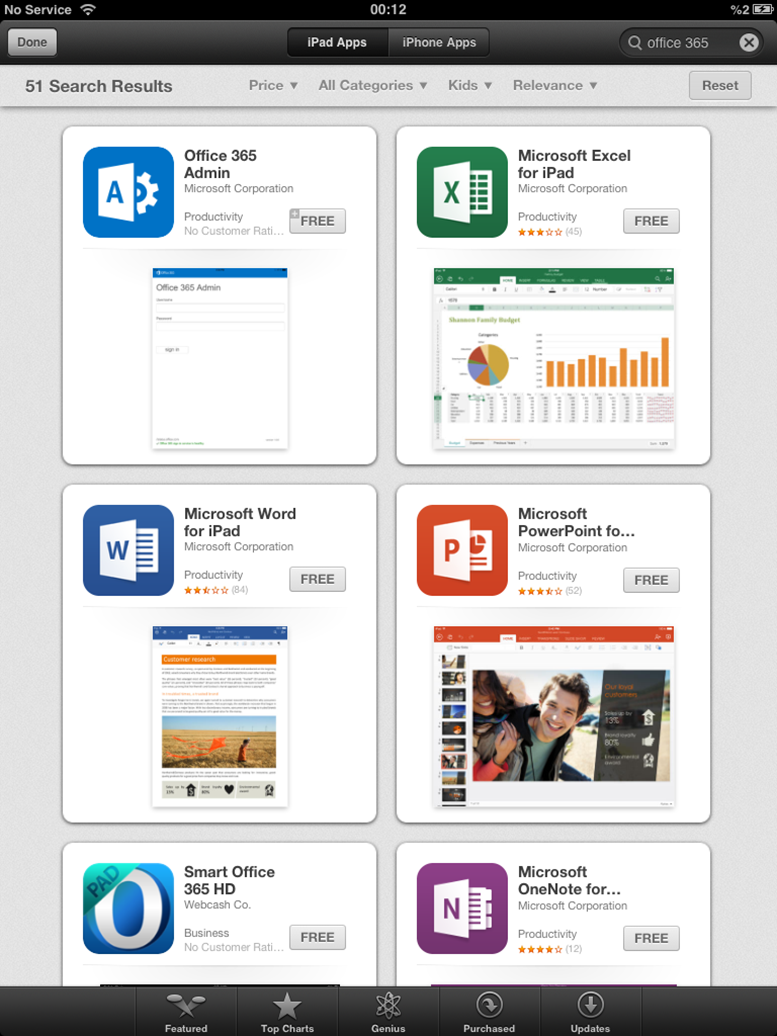The image size is (777, 1036).
Task: Open the Smart Office 365 HD title
Action: click(229, 880)
